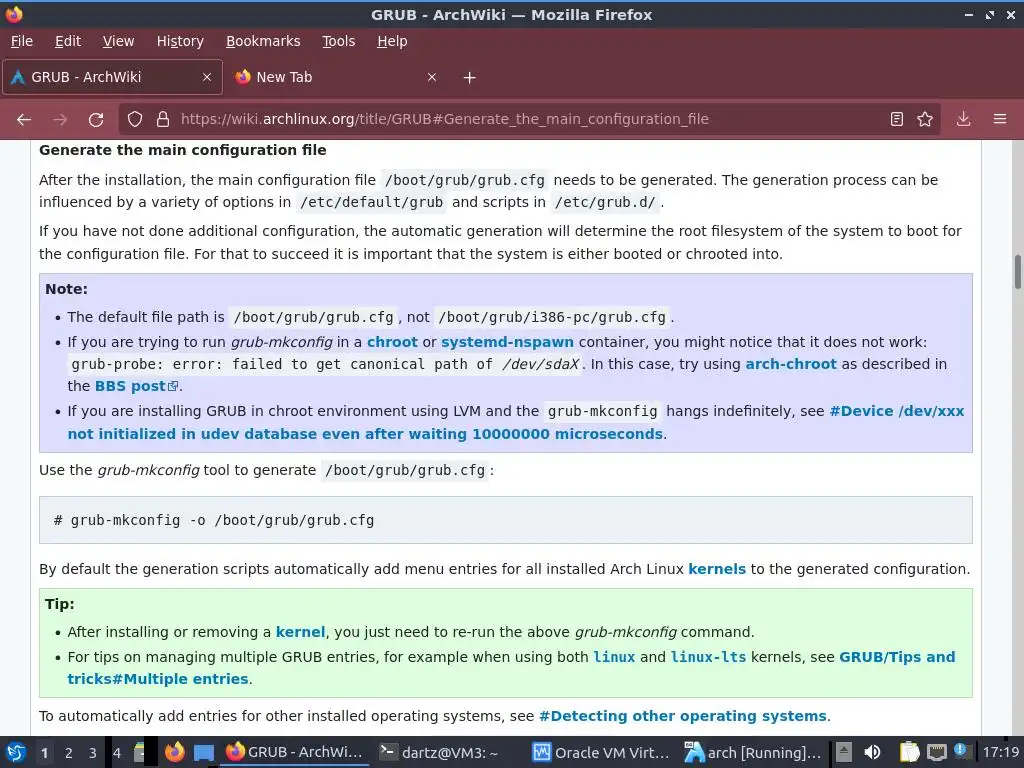The image size is (1024, 768).
Task: Reload the current page
Action: click(96, 120)
